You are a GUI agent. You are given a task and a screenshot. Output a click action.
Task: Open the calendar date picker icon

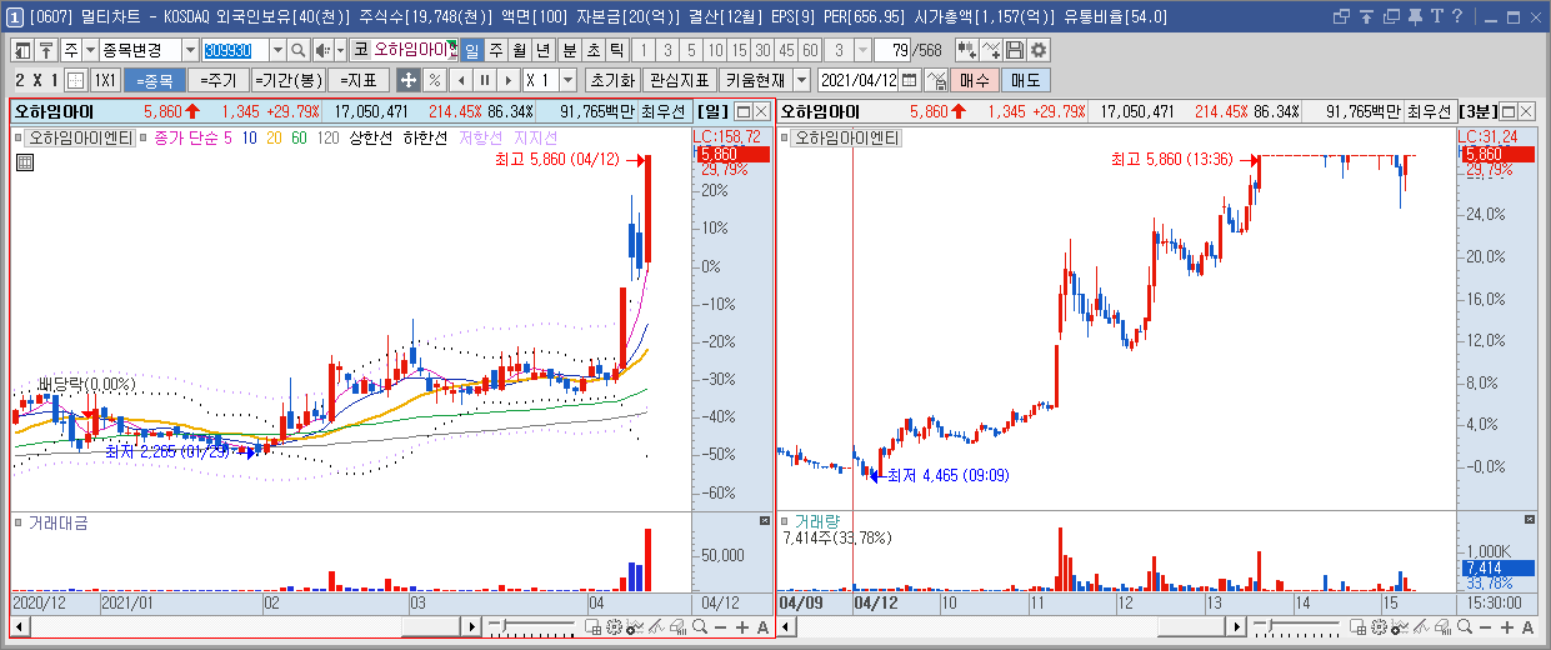pos(910,80)
